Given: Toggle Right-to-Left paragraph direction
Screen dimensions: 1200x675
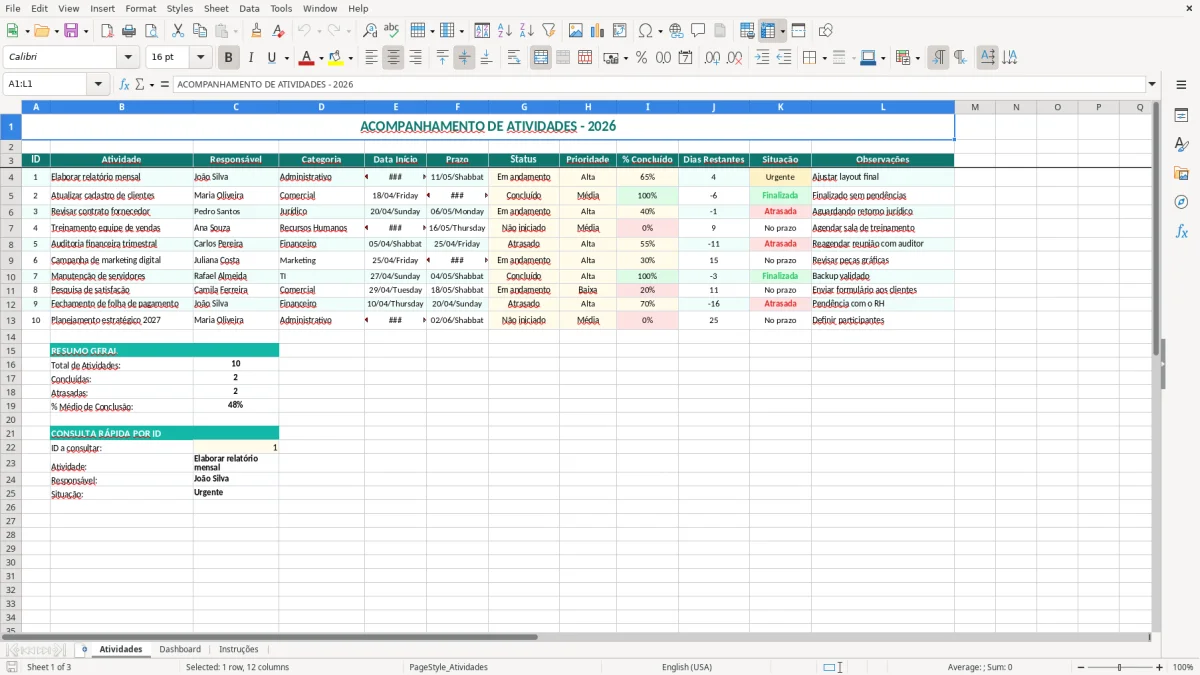Looking at the screenshot, I should [960, 58].
